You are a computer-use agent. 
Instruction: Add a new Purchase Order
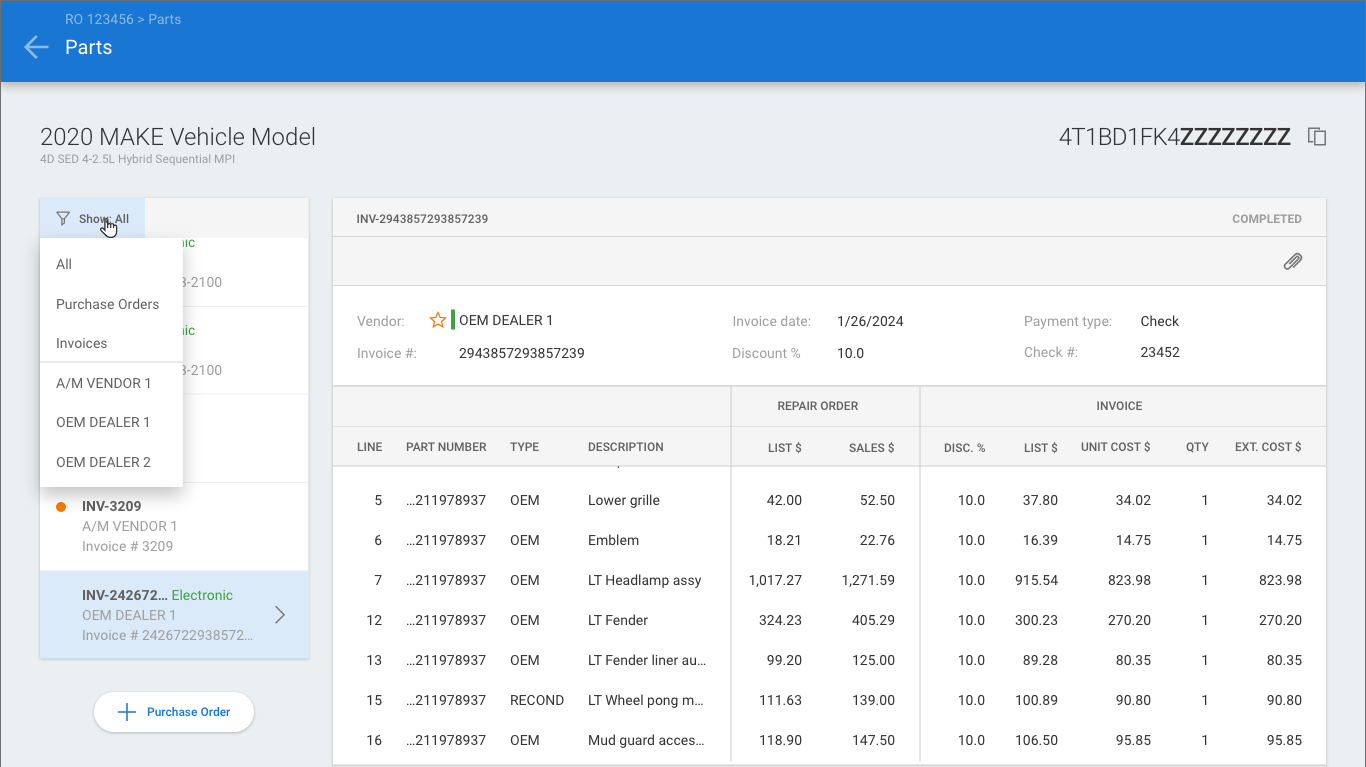click(x=174, y=712)
